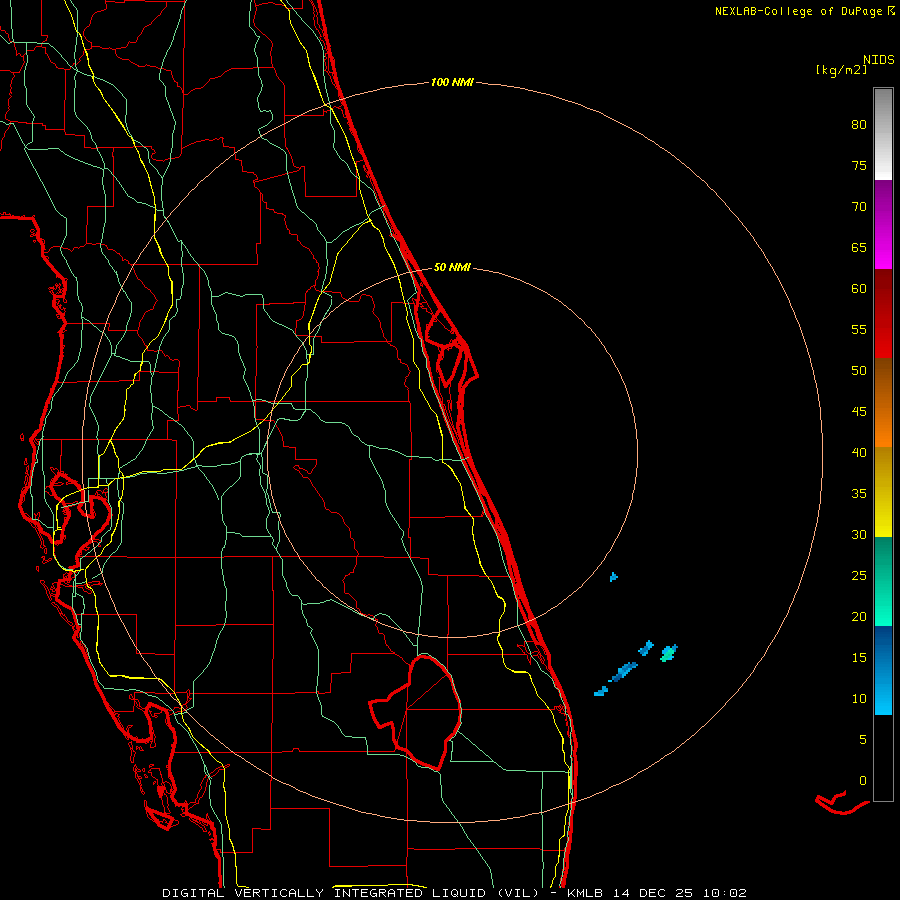The height and width of the screenshot is (900, 900).
Task: Click the 80 value on color scale
Action: point(859,125)
